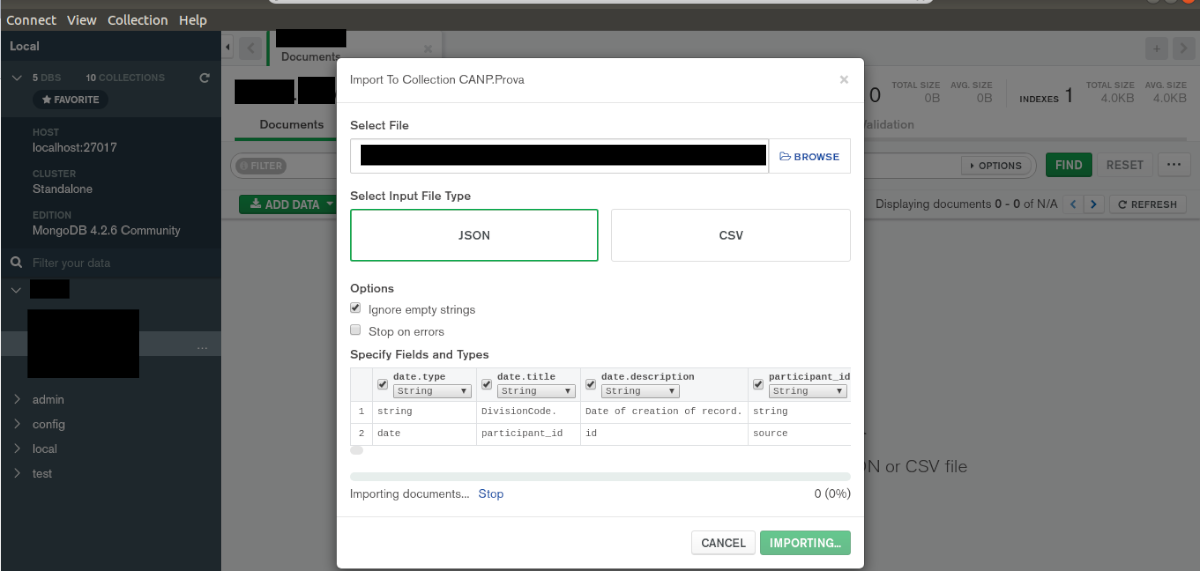Expand the local database
The width and height of the screenshot is (1200, 571).
click(x=17, y=449)
